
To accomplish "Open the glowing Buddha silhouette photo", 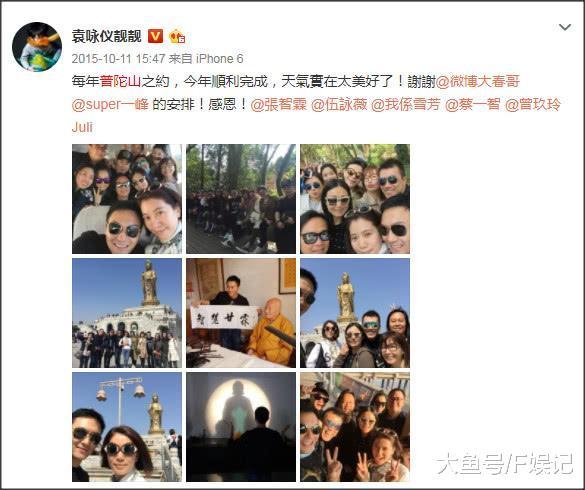I will [241, 427].
